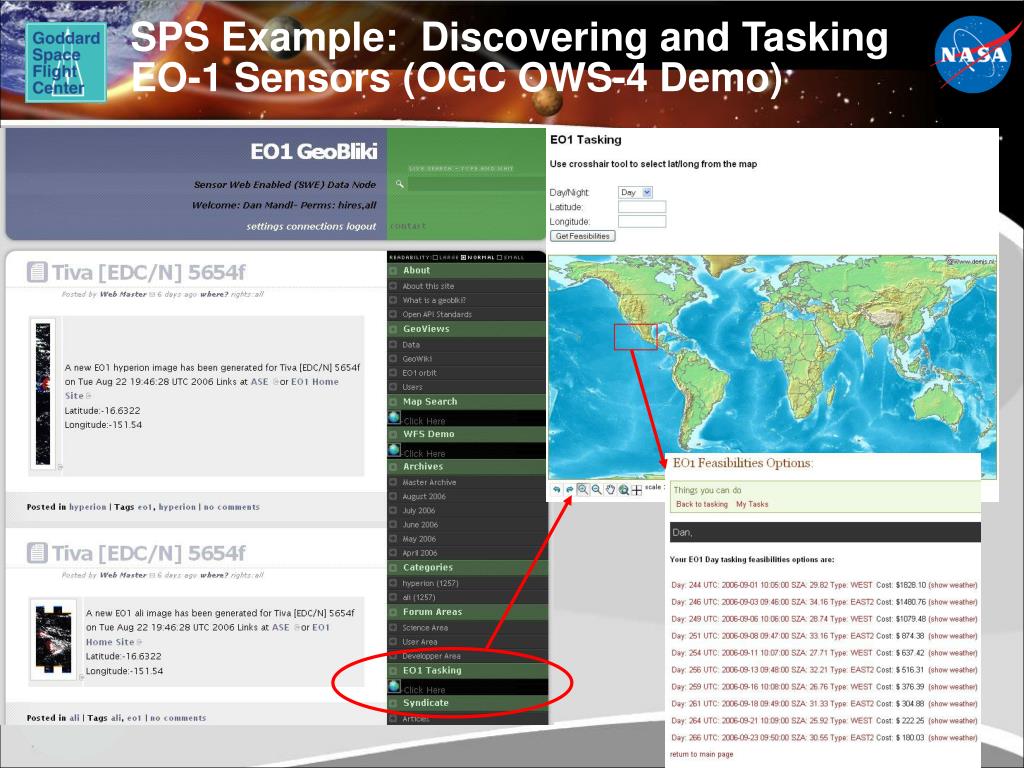Select the pan hand tool
This screenshot has width=1024, height=768.
[x=610, y=490]
